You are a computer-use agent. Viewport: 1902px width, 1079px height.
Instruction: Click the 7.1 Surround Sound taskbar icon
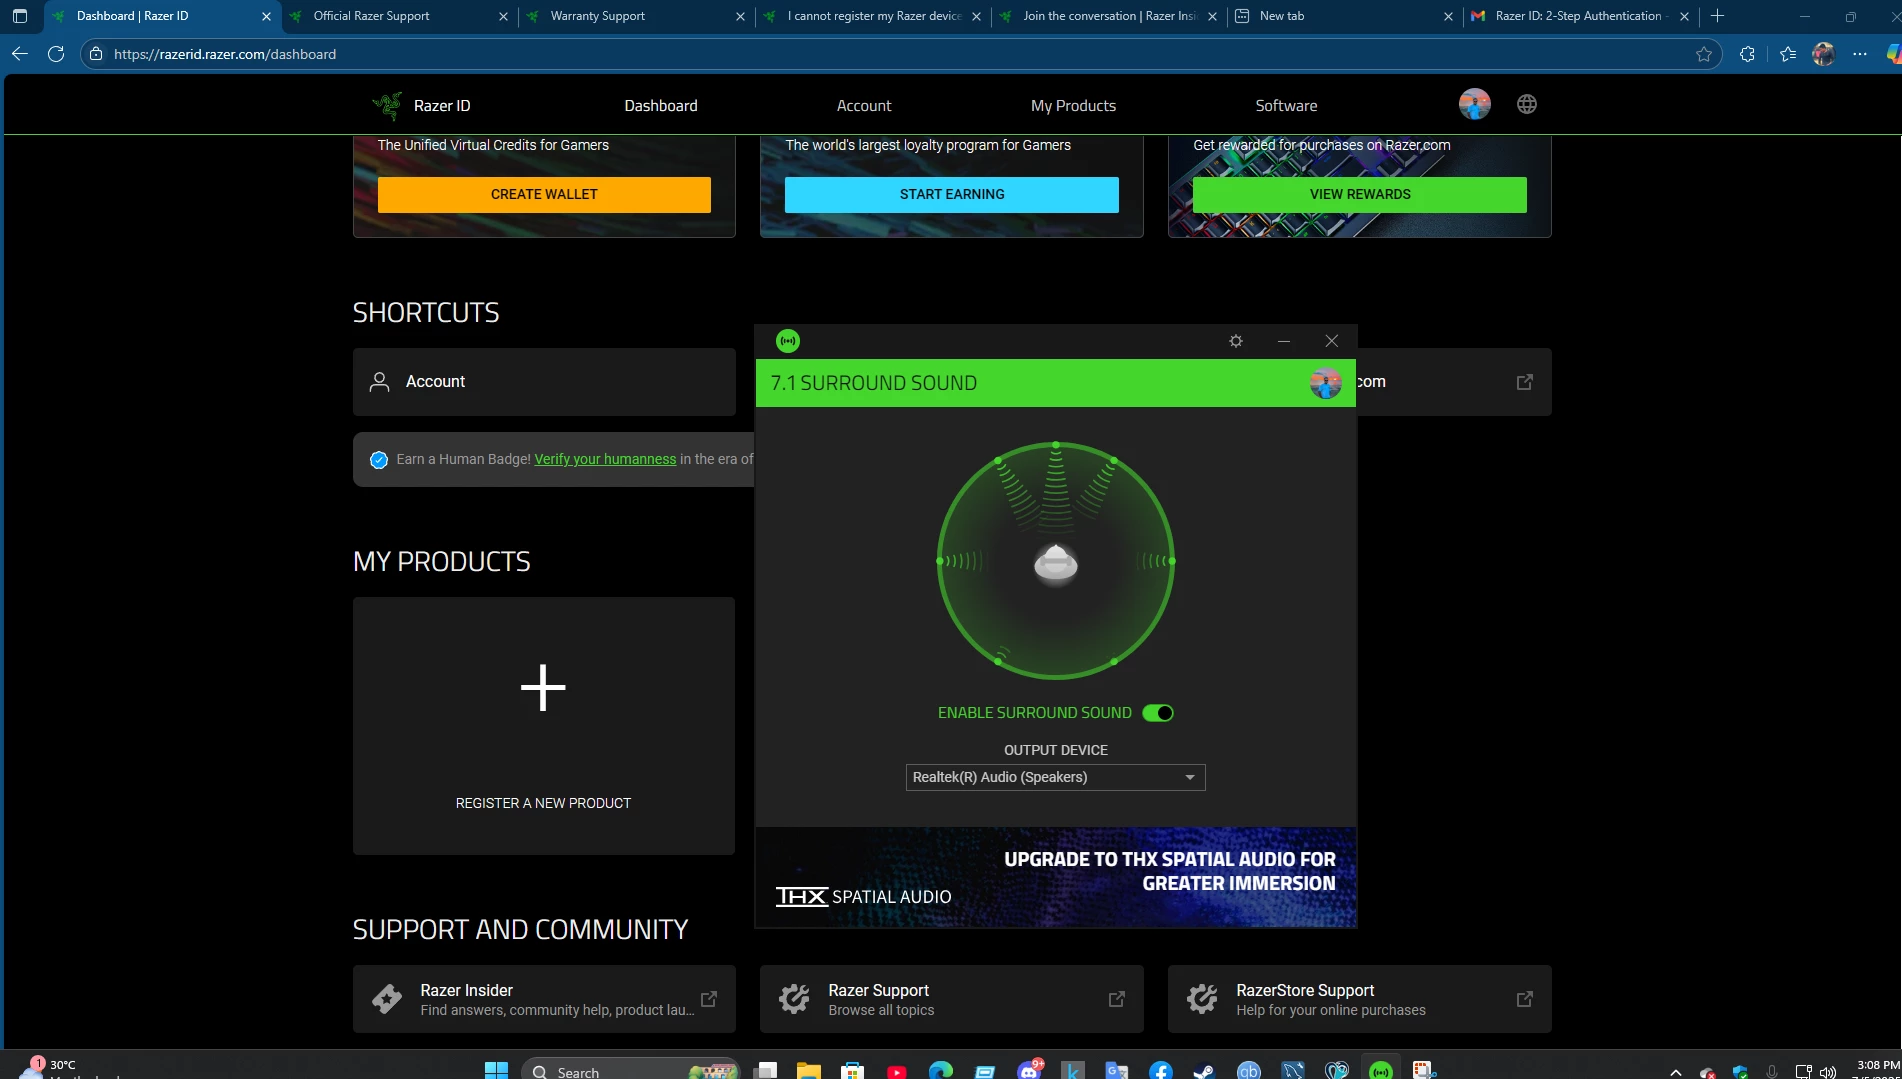1381,1071
